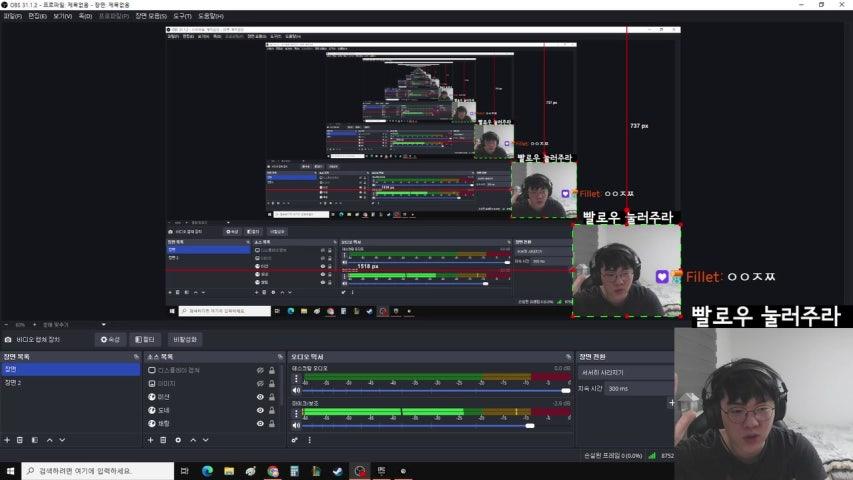Open the 서서히 사라지기 transition dropdown
This screenshot has width=853, height=480.
(x=625, y=373)
